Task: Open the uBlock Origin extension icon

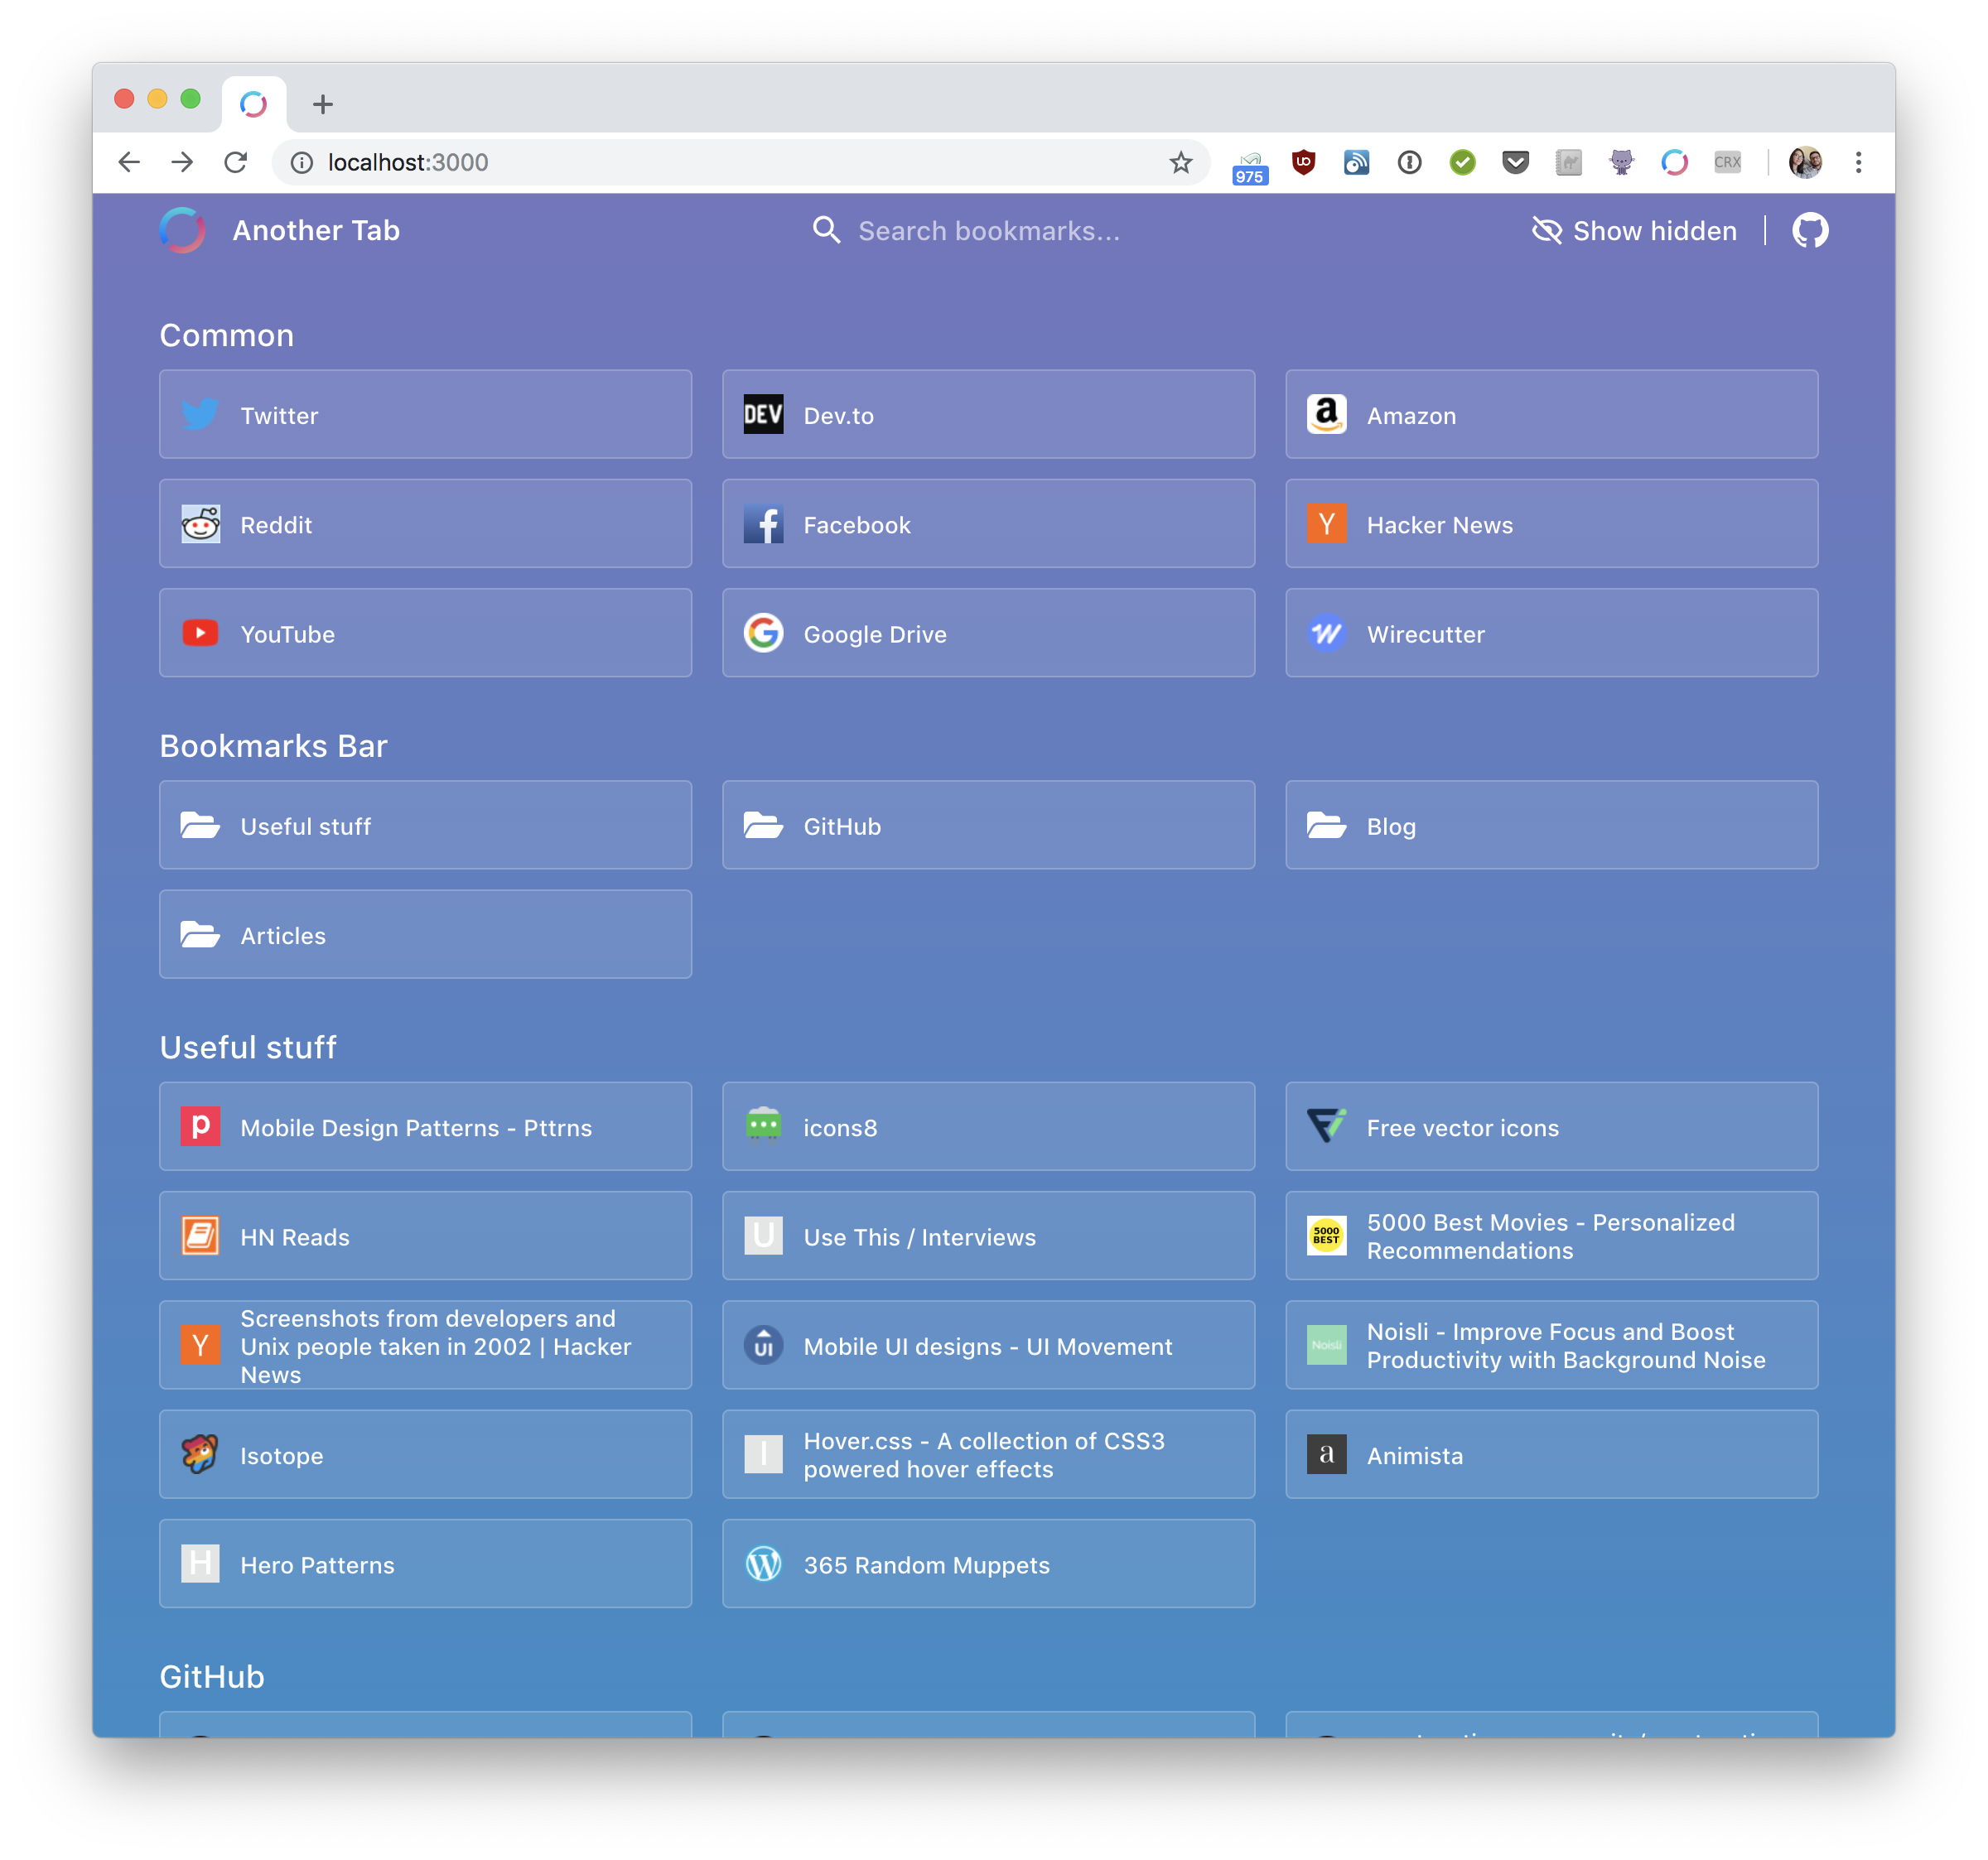Action: tap(1303, 162)
